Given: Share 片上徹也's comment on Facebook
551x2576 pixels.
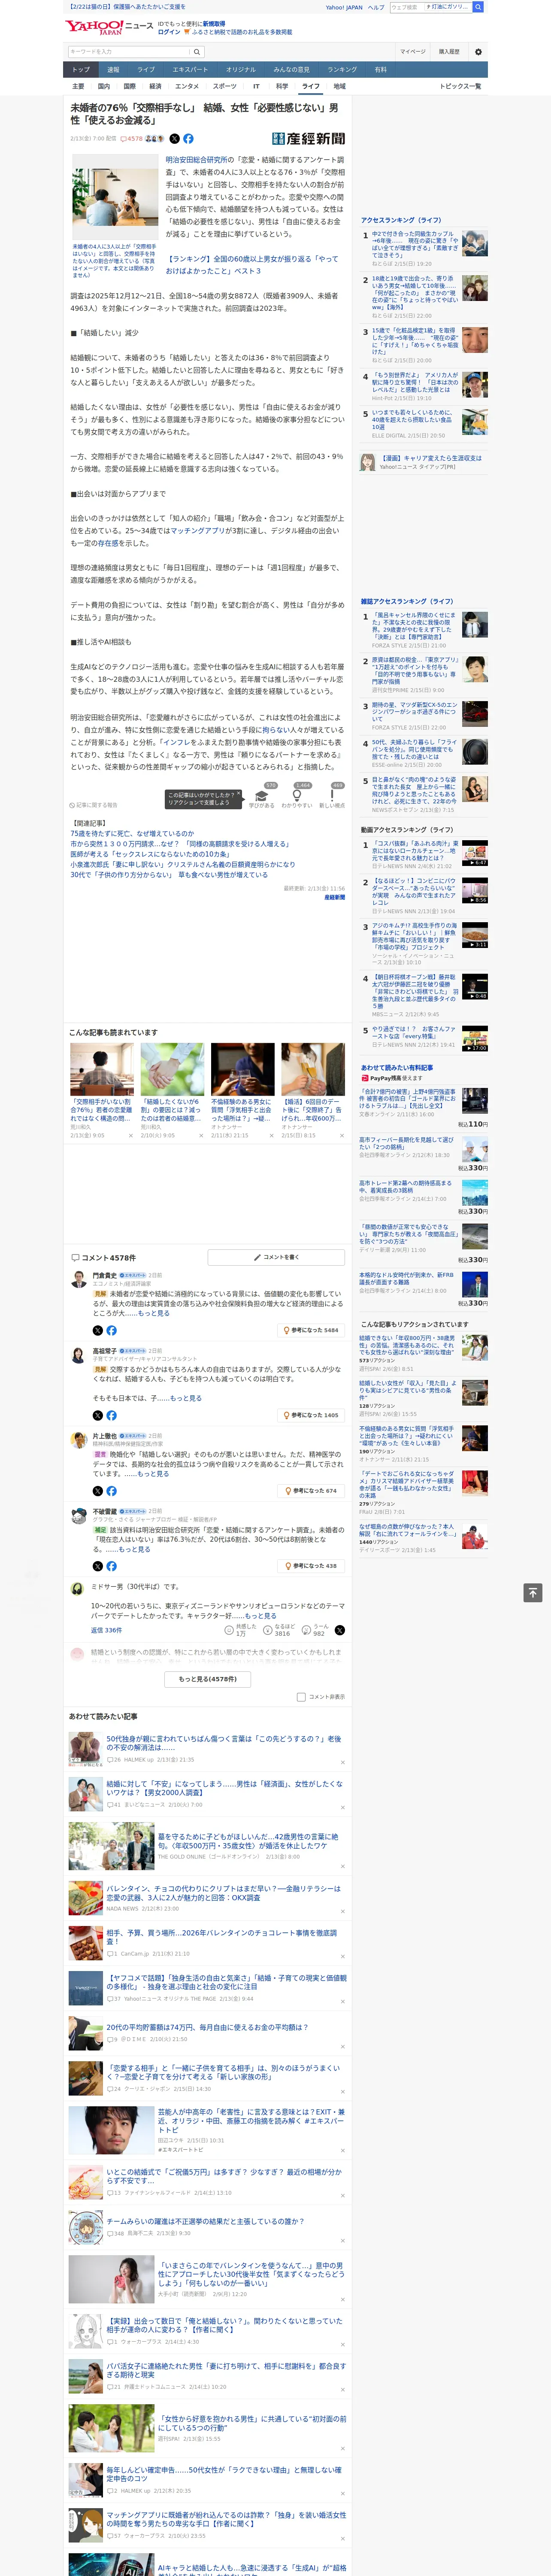Looking at the screenshot, I should pos(111,1491).
